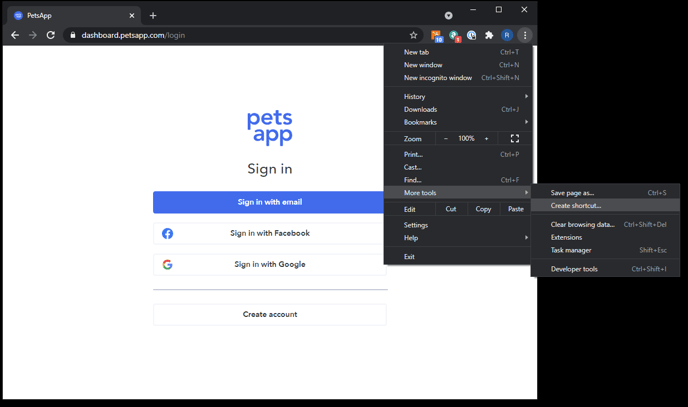Click Cut in the Edit row

pos(451,209)
